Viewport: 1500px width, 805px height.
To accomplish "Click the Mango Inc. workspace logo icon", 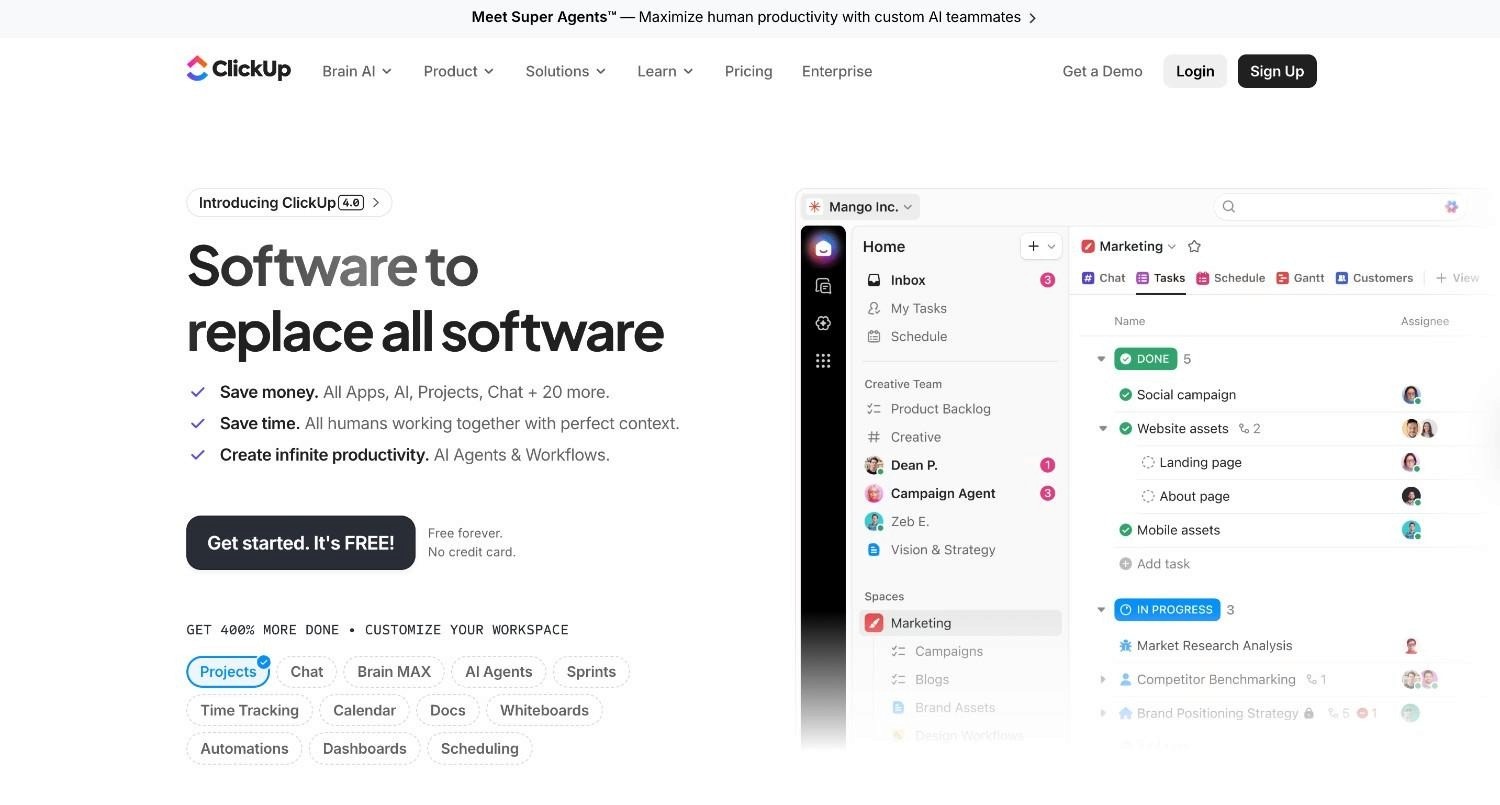I will click(815, 207).
